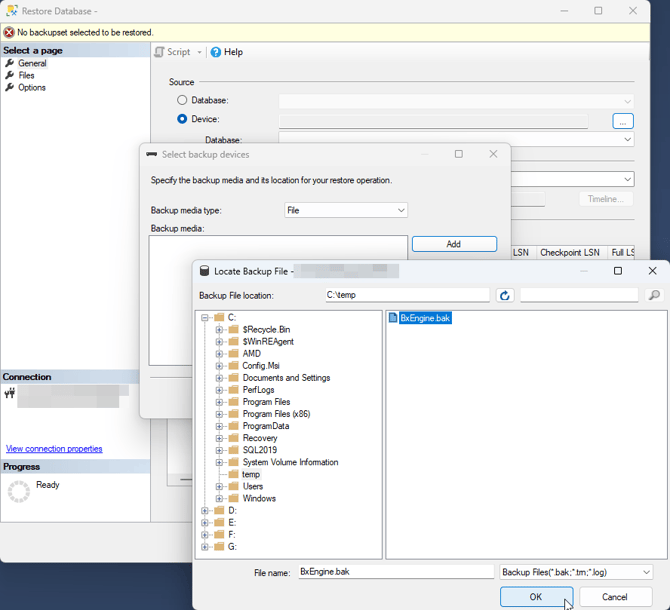Expand the Program Files folder
The height and width of the screenshot is (610, 670).
(219, 402)
